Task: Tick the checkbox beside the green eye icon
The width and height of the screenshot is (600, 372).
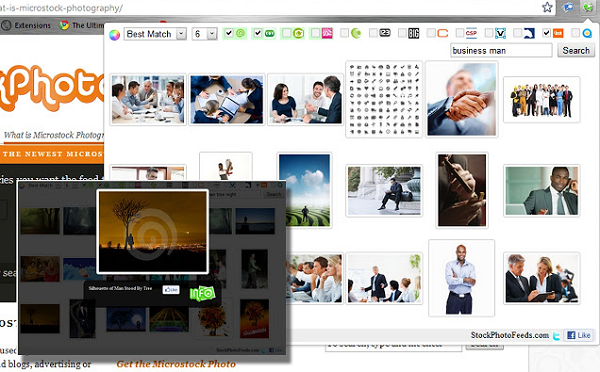Action: coord(286,33)
